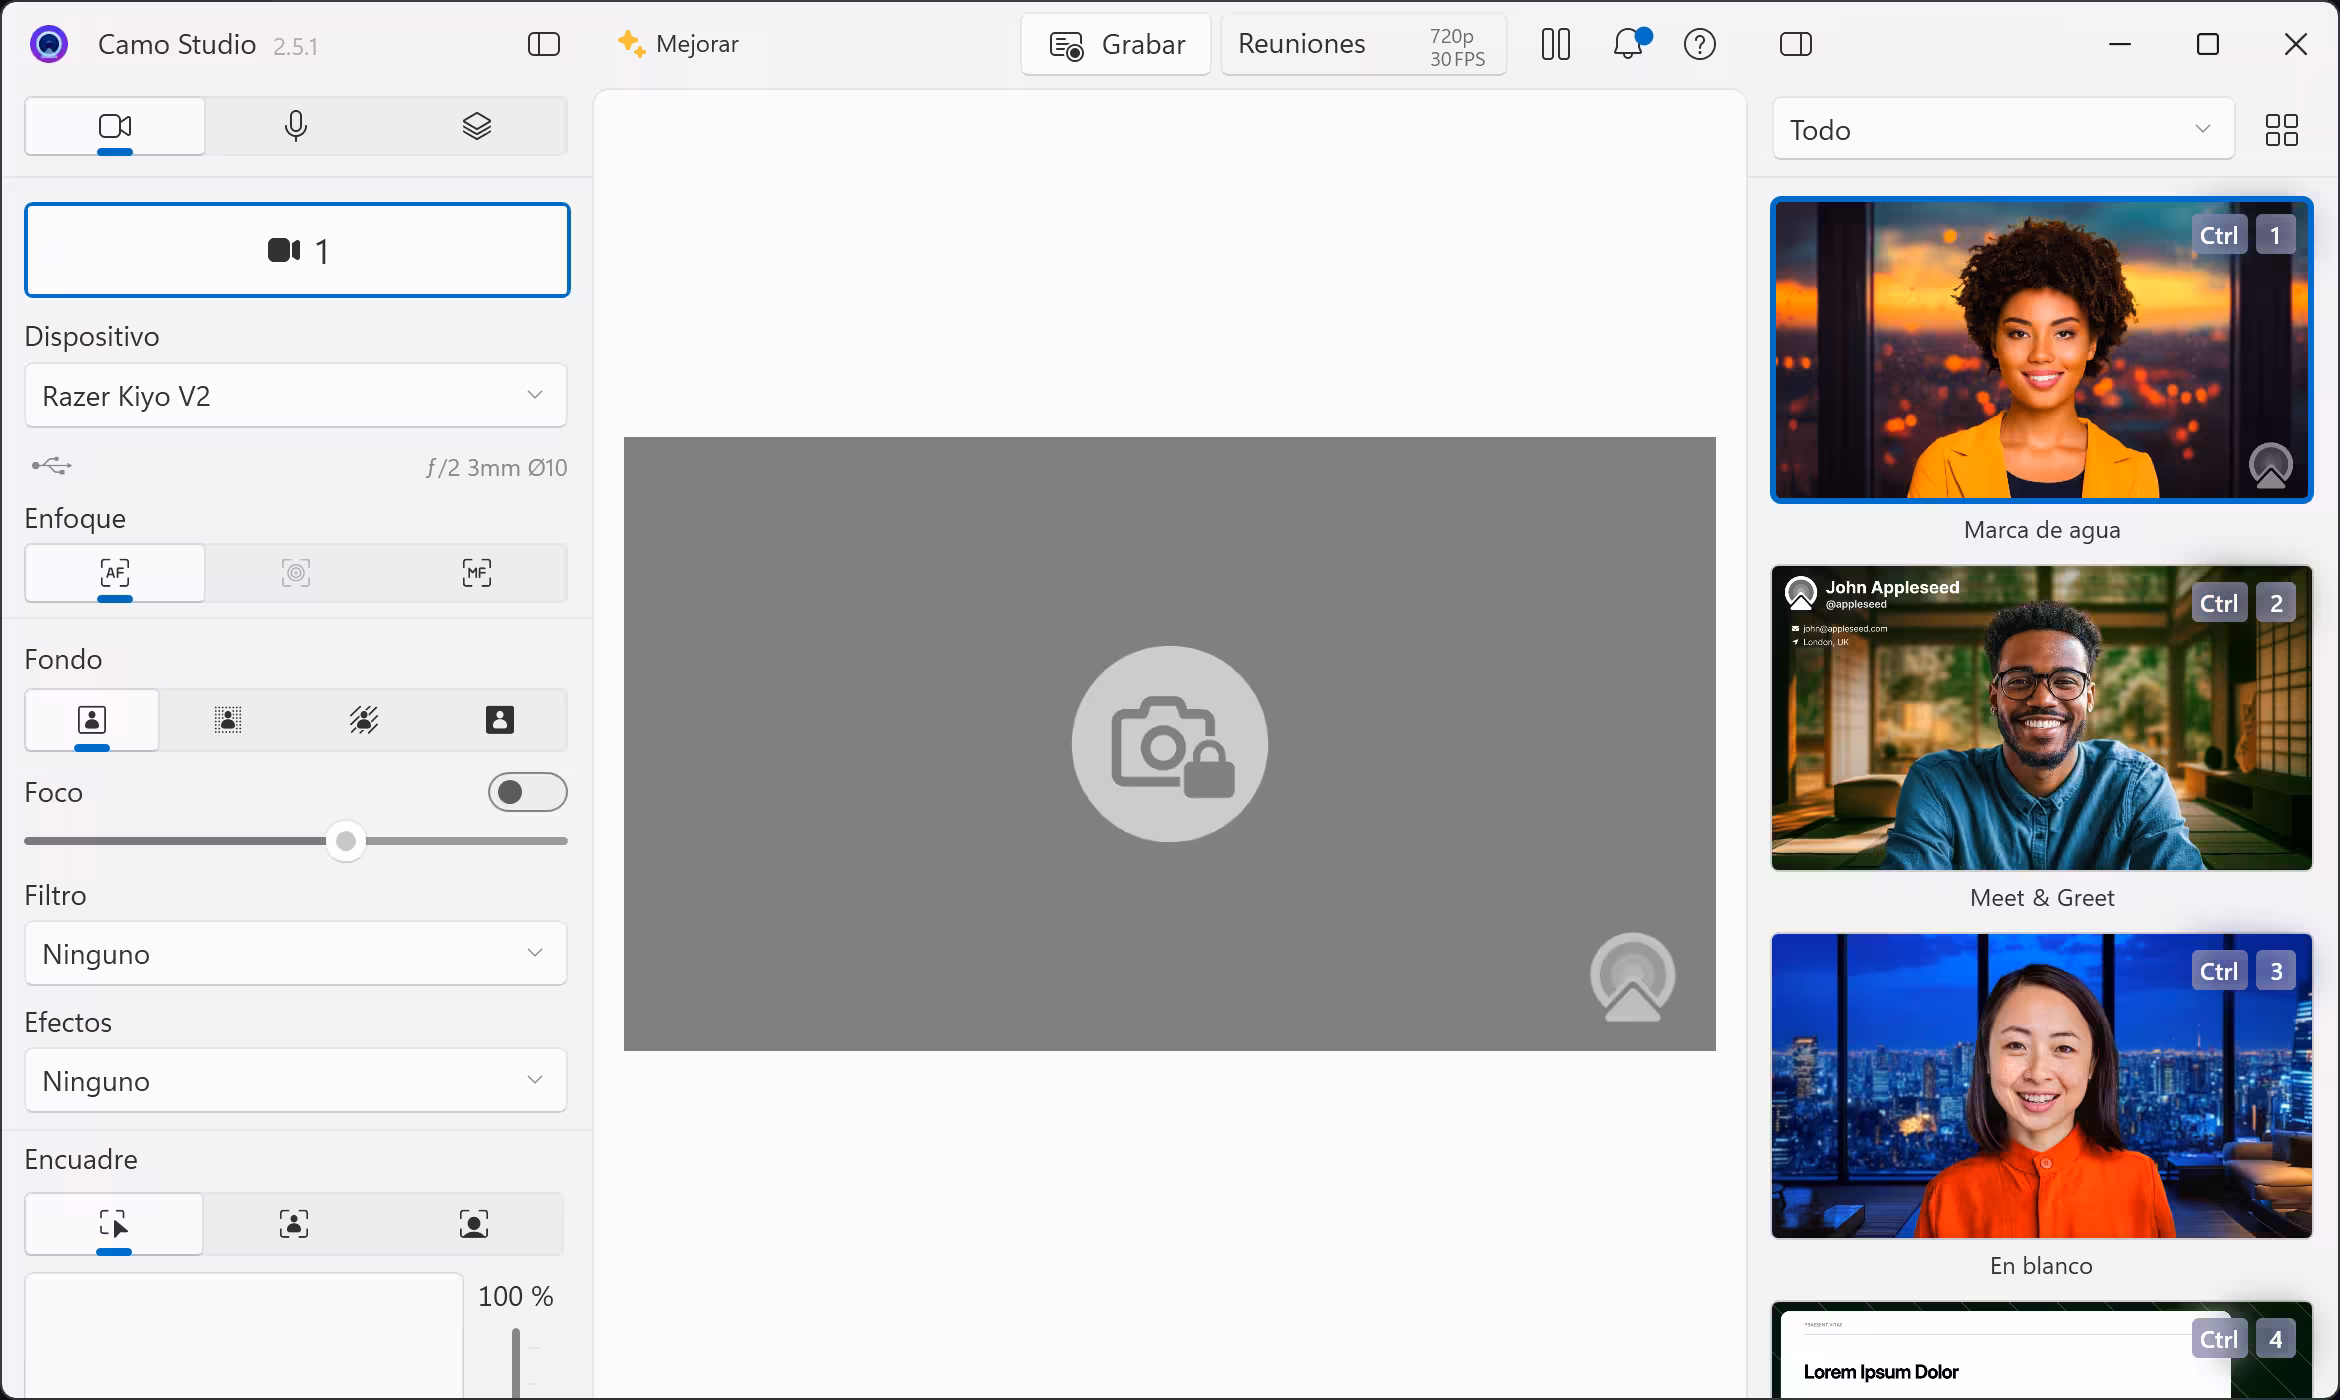Expand the Filtro dropdown
The height and width of the screenshot is (1400, 2340).
point(296,954)
